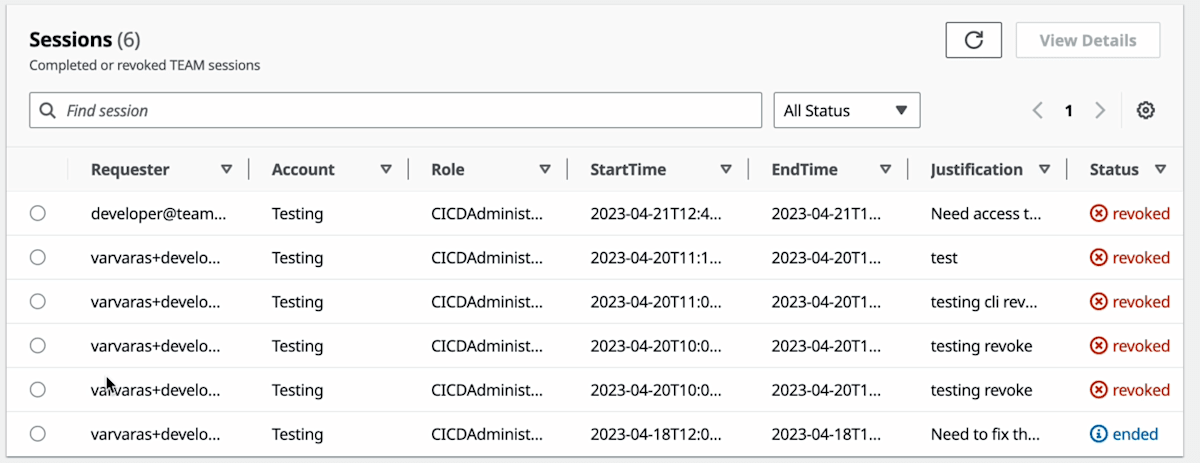Select radio for developer@team session
The height and width of the screenshot is (463, 1200).
37,213
